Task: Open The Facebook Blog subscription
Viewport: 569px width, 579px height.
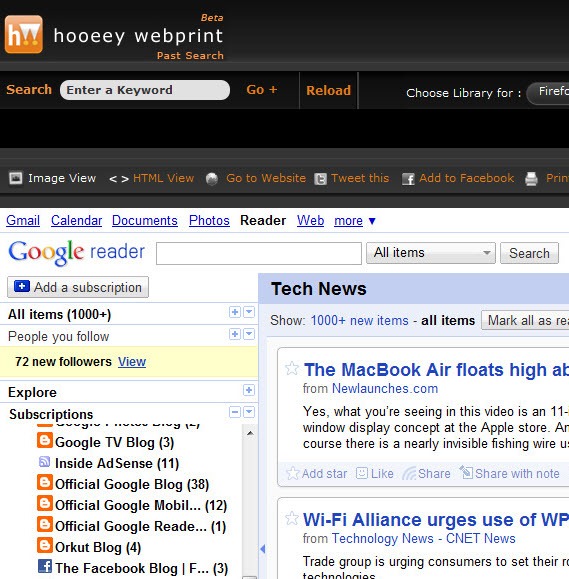Action: point(141,569)
